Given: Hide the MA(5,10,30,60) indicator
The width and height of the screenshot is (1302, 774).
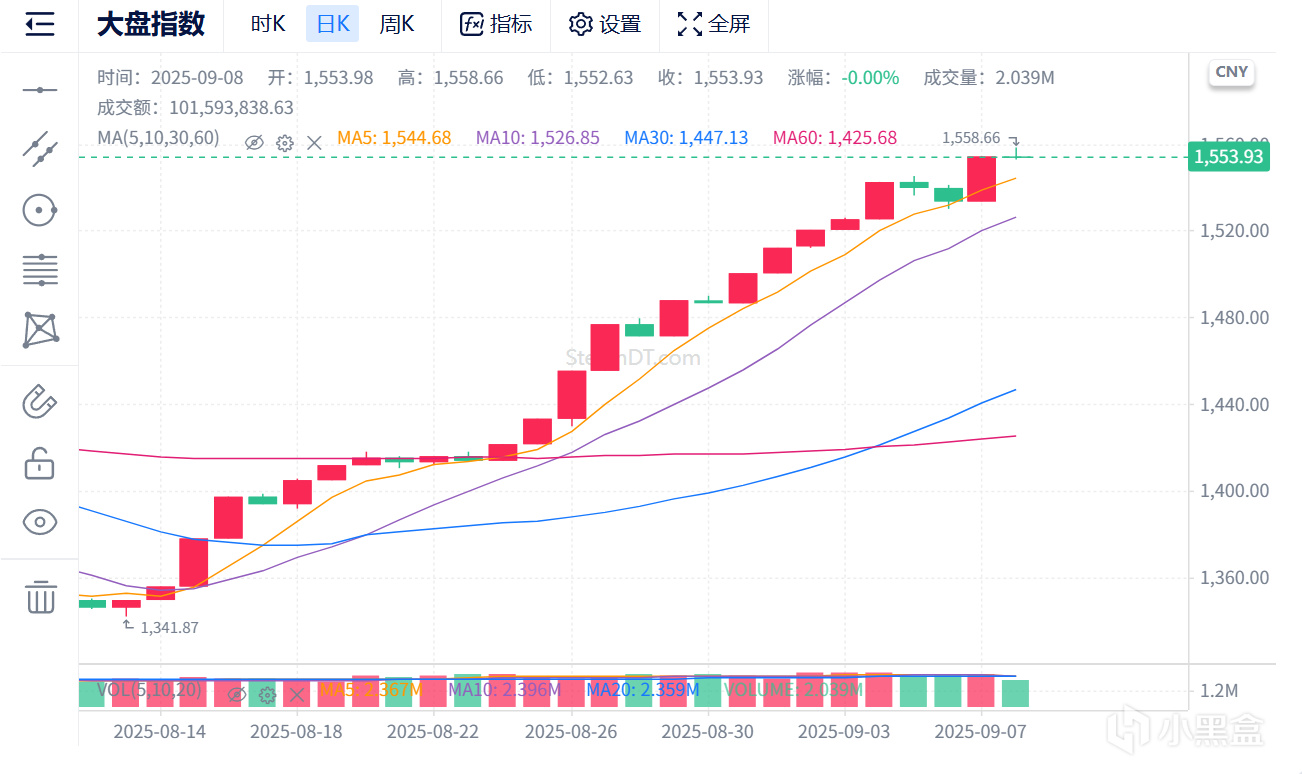Looking at the screenshot, I should 254,143.
